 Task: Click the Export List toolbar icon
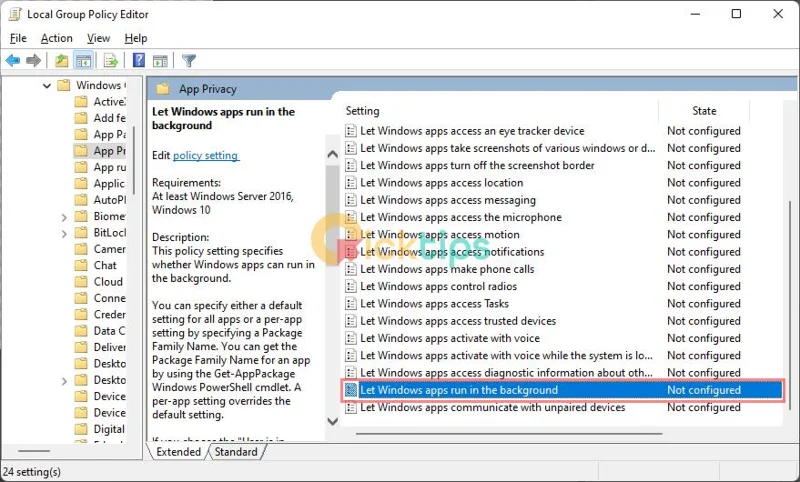pos(111,61)
